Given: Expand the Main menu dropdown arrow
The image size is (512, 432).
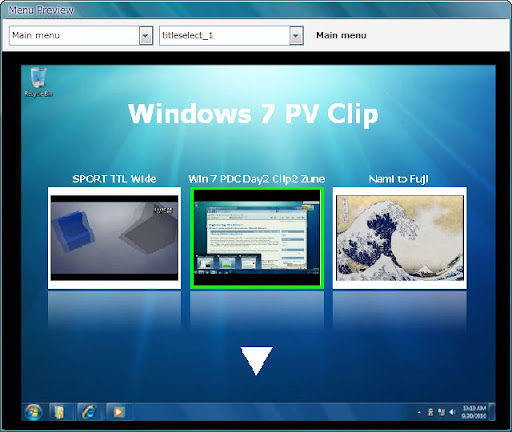Looking at the screenshot, I should pyautogui.click(x=146, y=36).
